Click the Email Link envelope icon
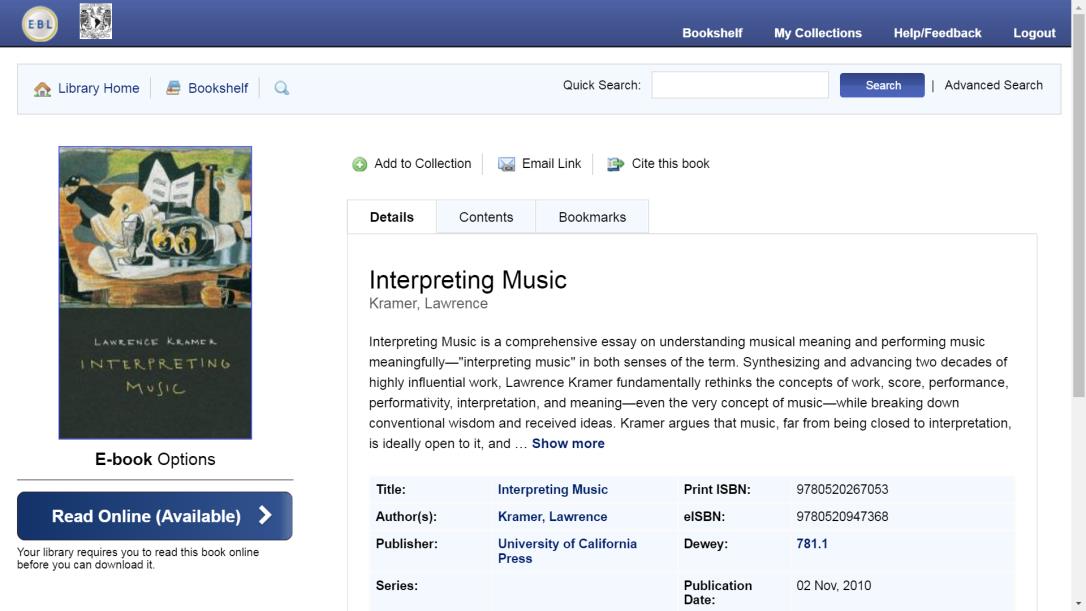 pyautogui.click(x=507, y=164)
